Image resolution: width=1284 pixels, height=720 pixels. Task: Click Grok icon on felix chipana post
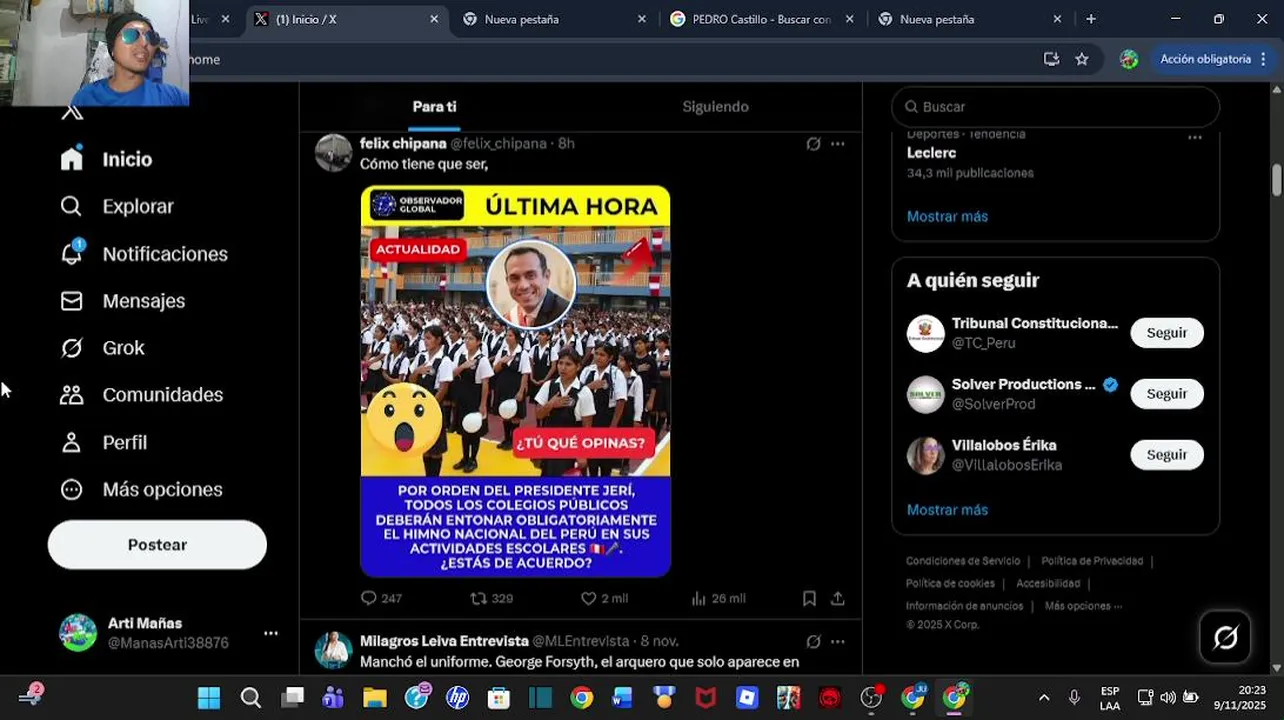coord(813,144)
